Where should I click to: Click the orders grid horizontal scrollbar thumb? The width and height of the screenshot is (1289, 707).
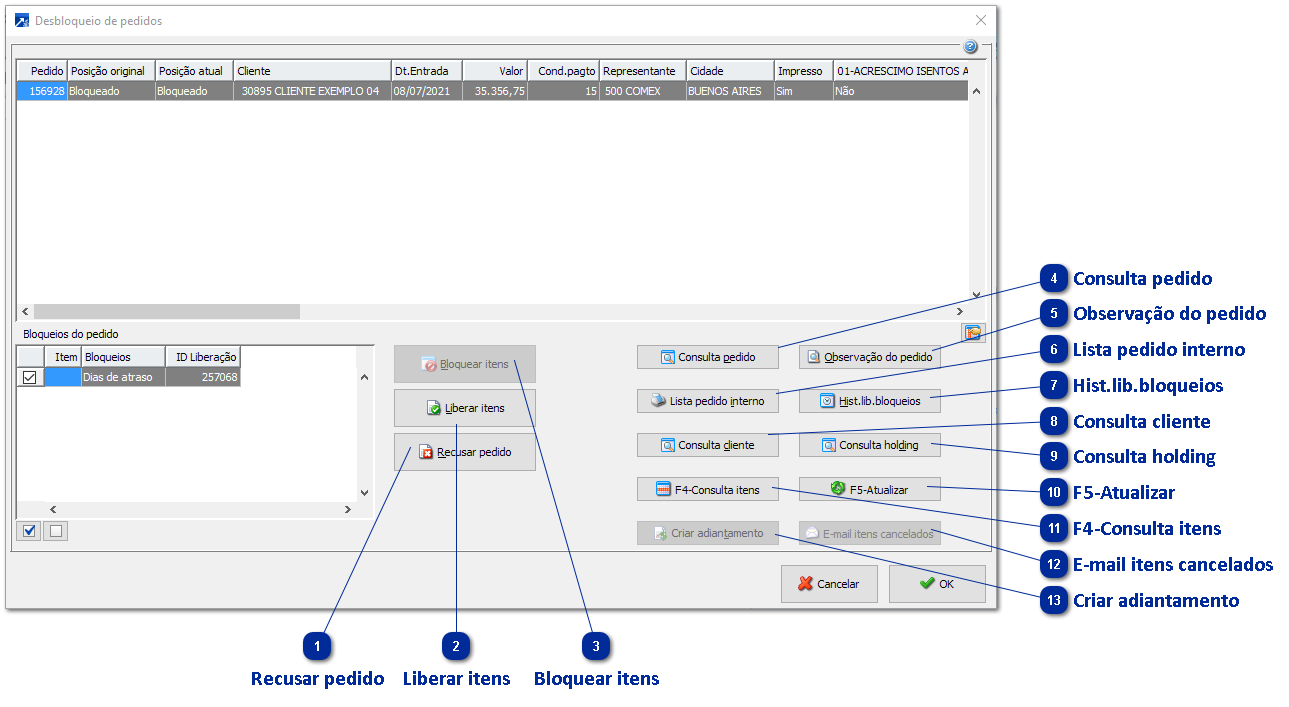(x=166, y=312)
